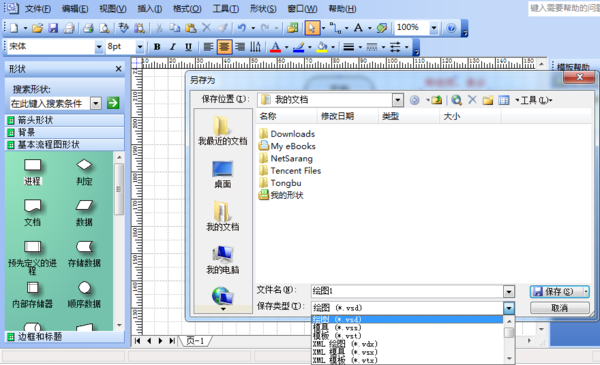This screenshot has width=600, height=365.
Task: Click the Line Color pen swatch
Action: (298, 47)
